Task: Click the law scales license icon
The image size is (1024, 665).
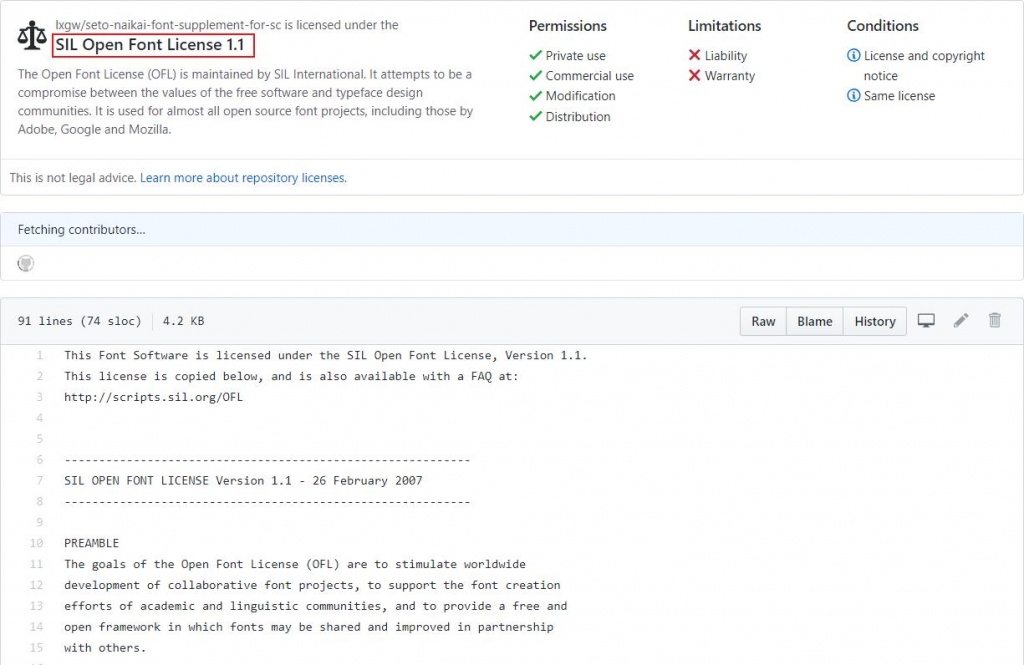Action: (32, 37)
